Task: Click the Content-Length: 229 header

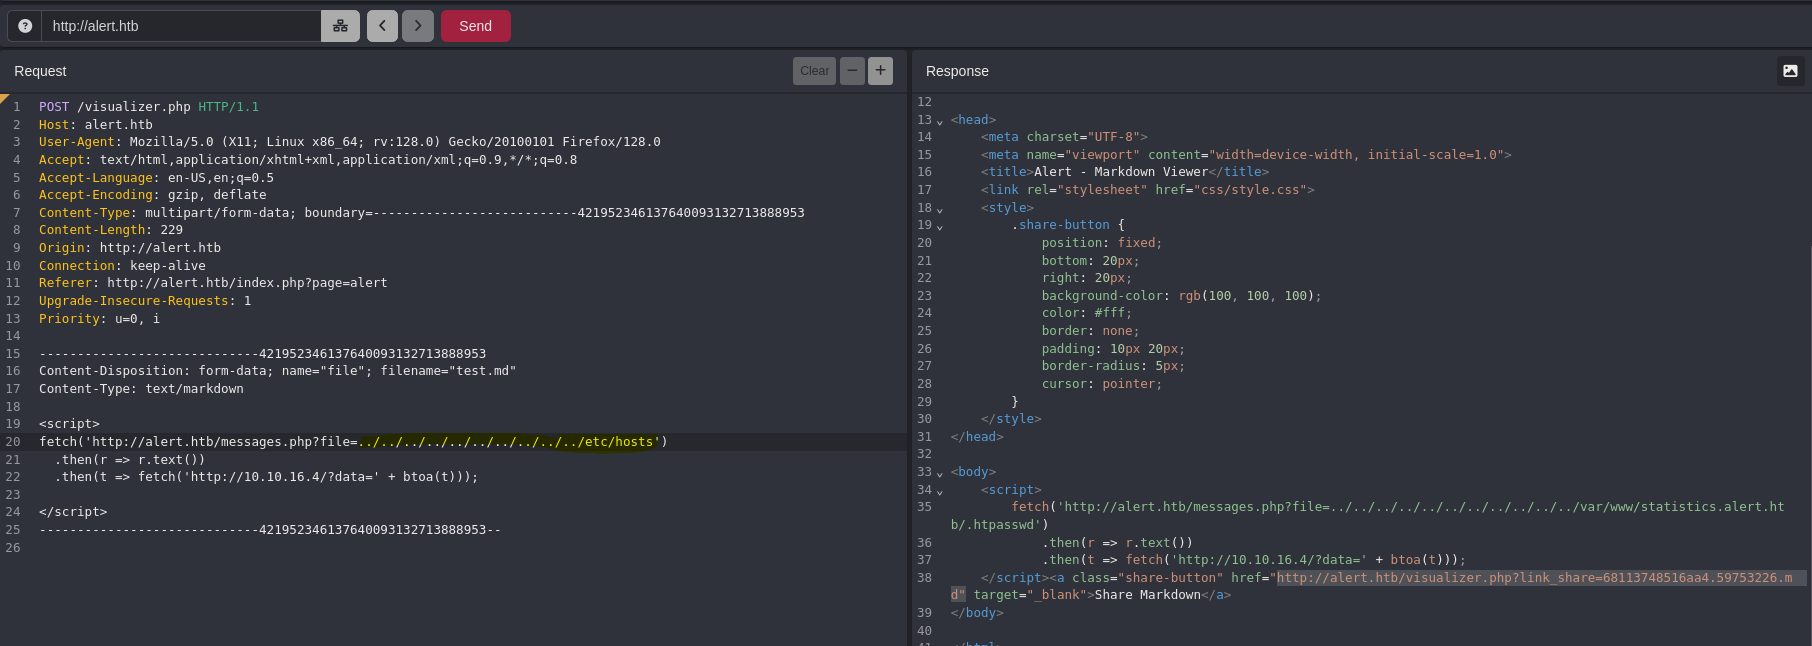Action: coord(111,230)
